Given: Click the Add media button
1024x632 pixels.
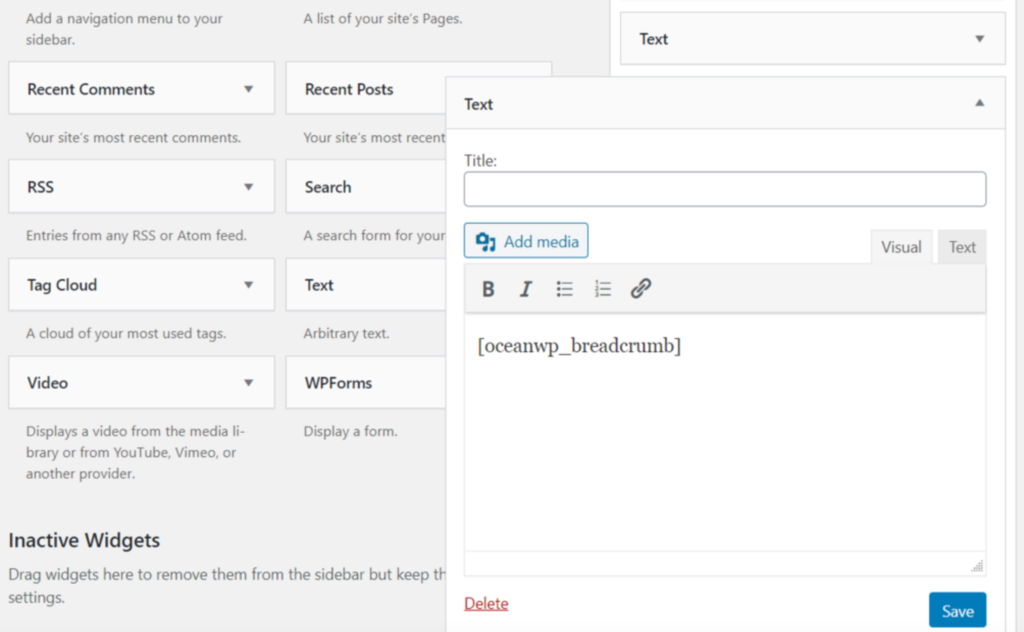Looking at the screenshot, I should pos(526,241).
